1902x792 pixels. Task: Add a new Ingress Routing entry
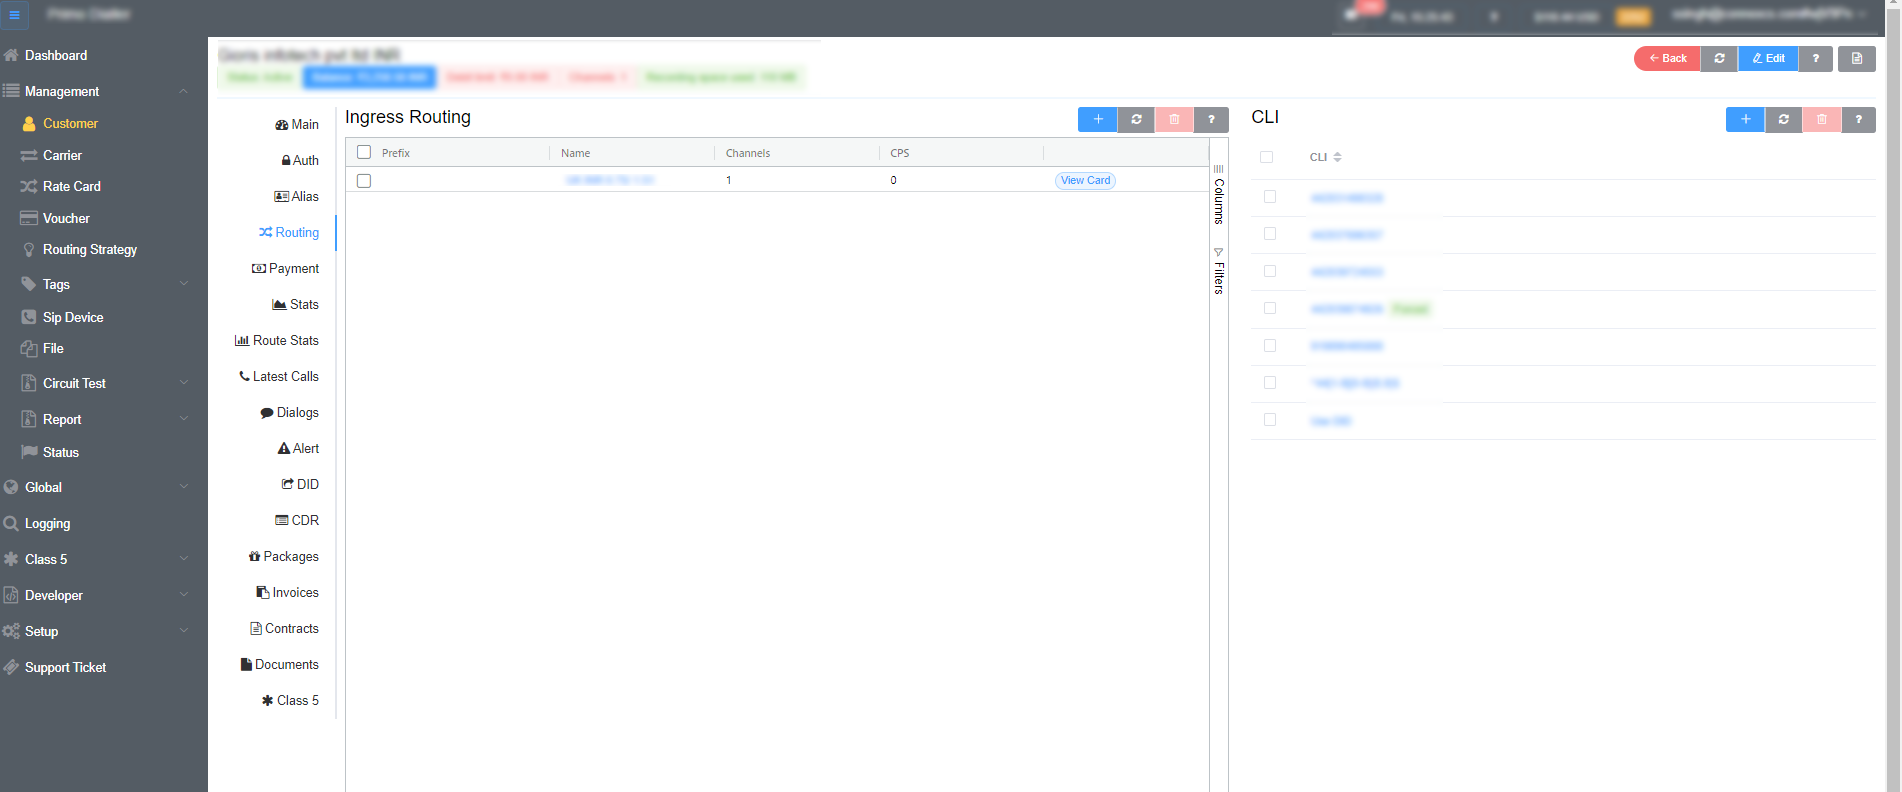(1097, 119)
